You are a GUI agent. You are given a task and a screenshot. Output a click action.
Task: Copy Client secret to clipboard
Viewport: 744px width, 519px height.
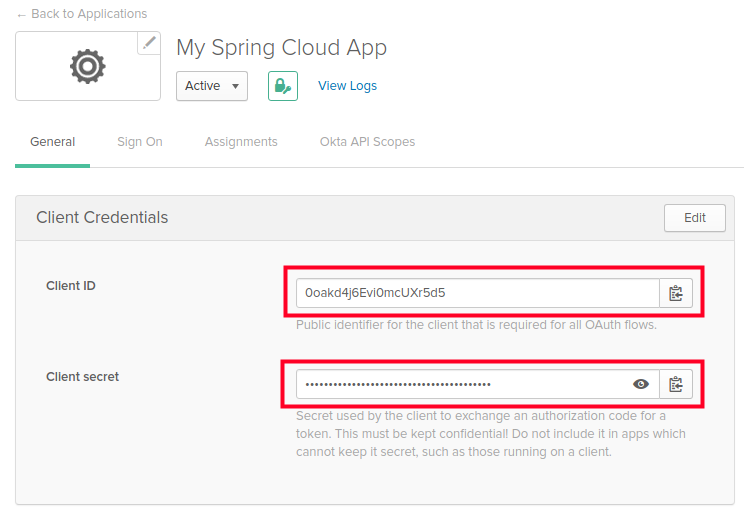point(676,384)
